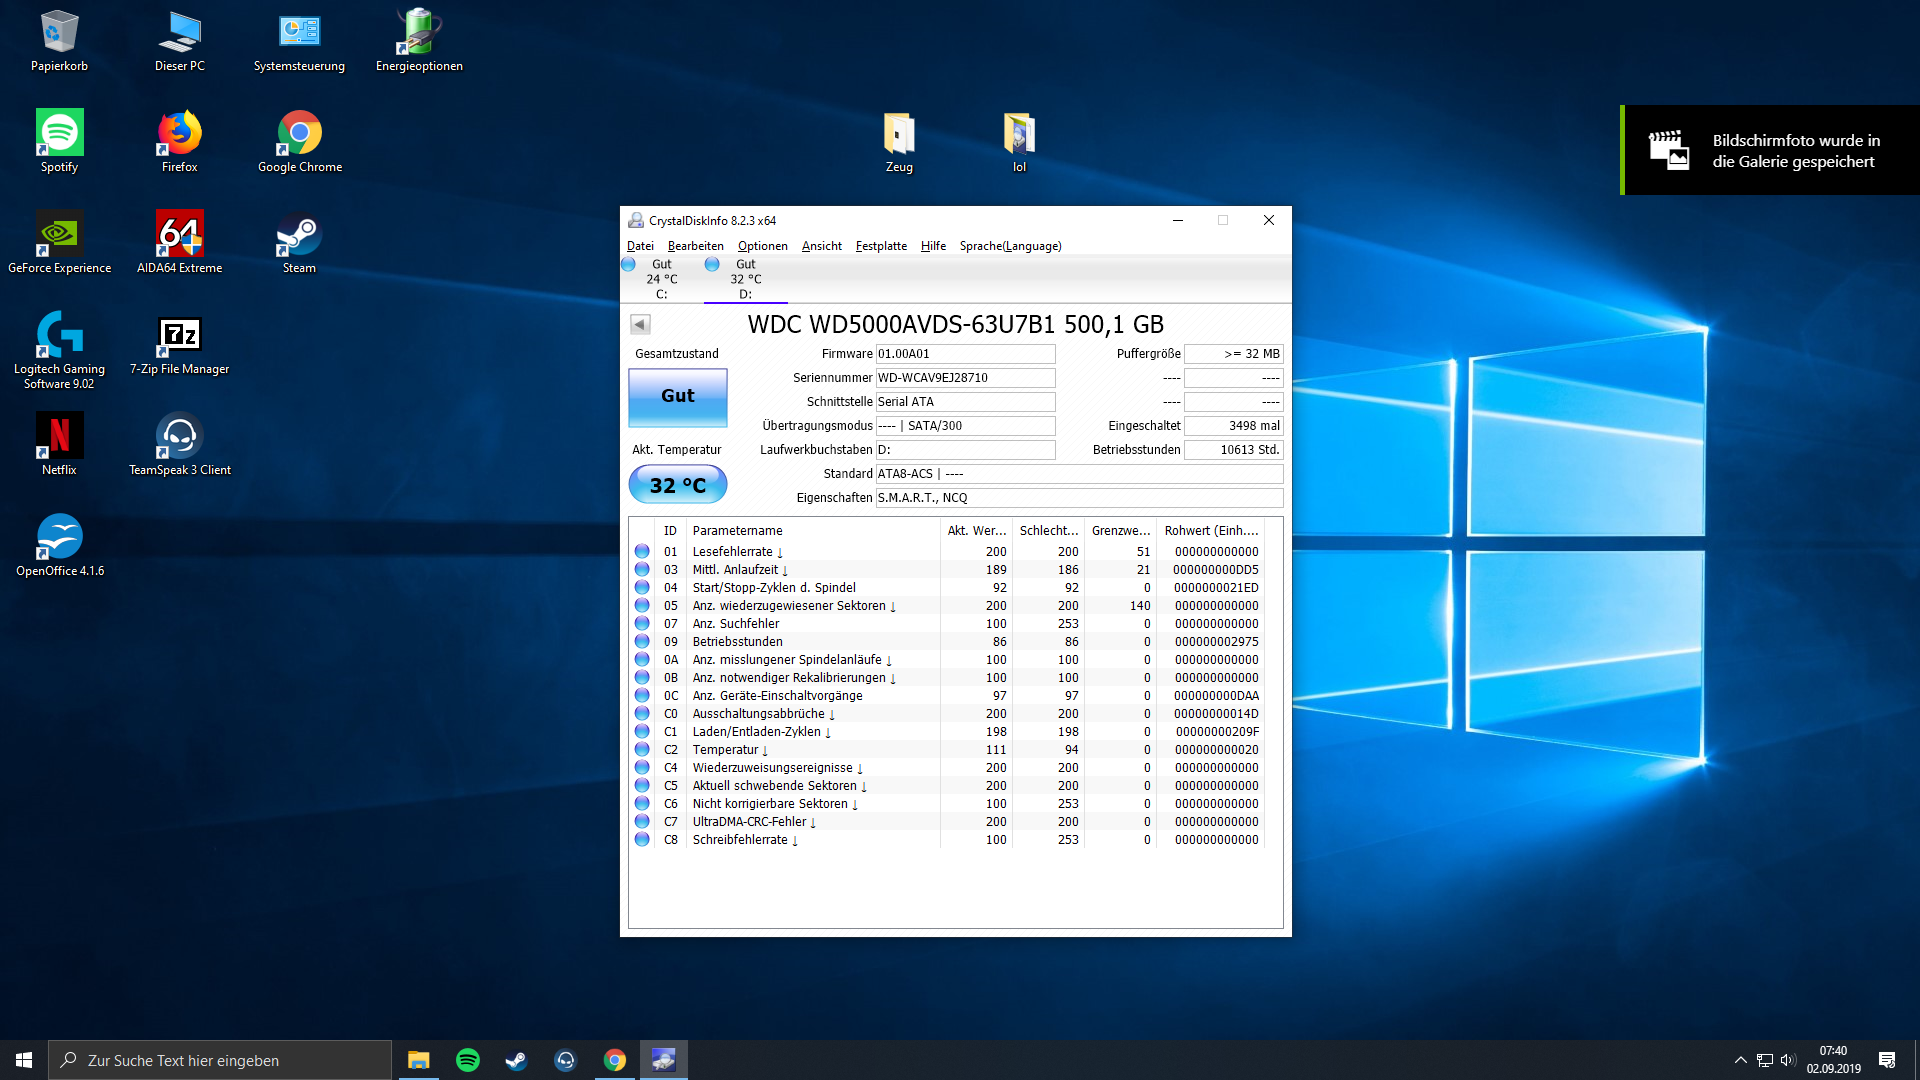The height and width of the screenshot is (1080, 1920).
Task: Expand the system tray hidden icons chevron
Action: (1740, 1060)
